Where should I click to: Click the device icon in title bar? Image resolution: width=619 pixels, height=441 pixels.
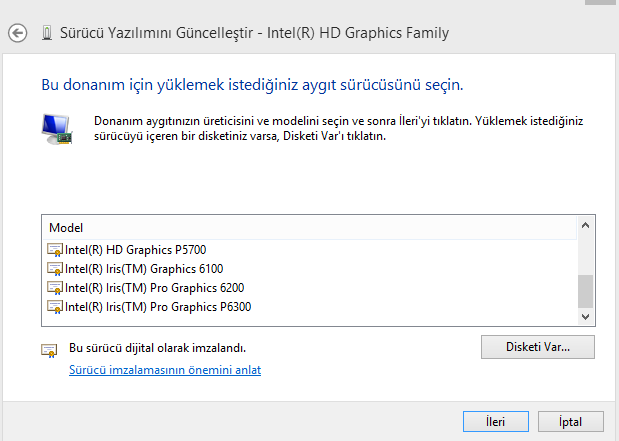(46, 34)
